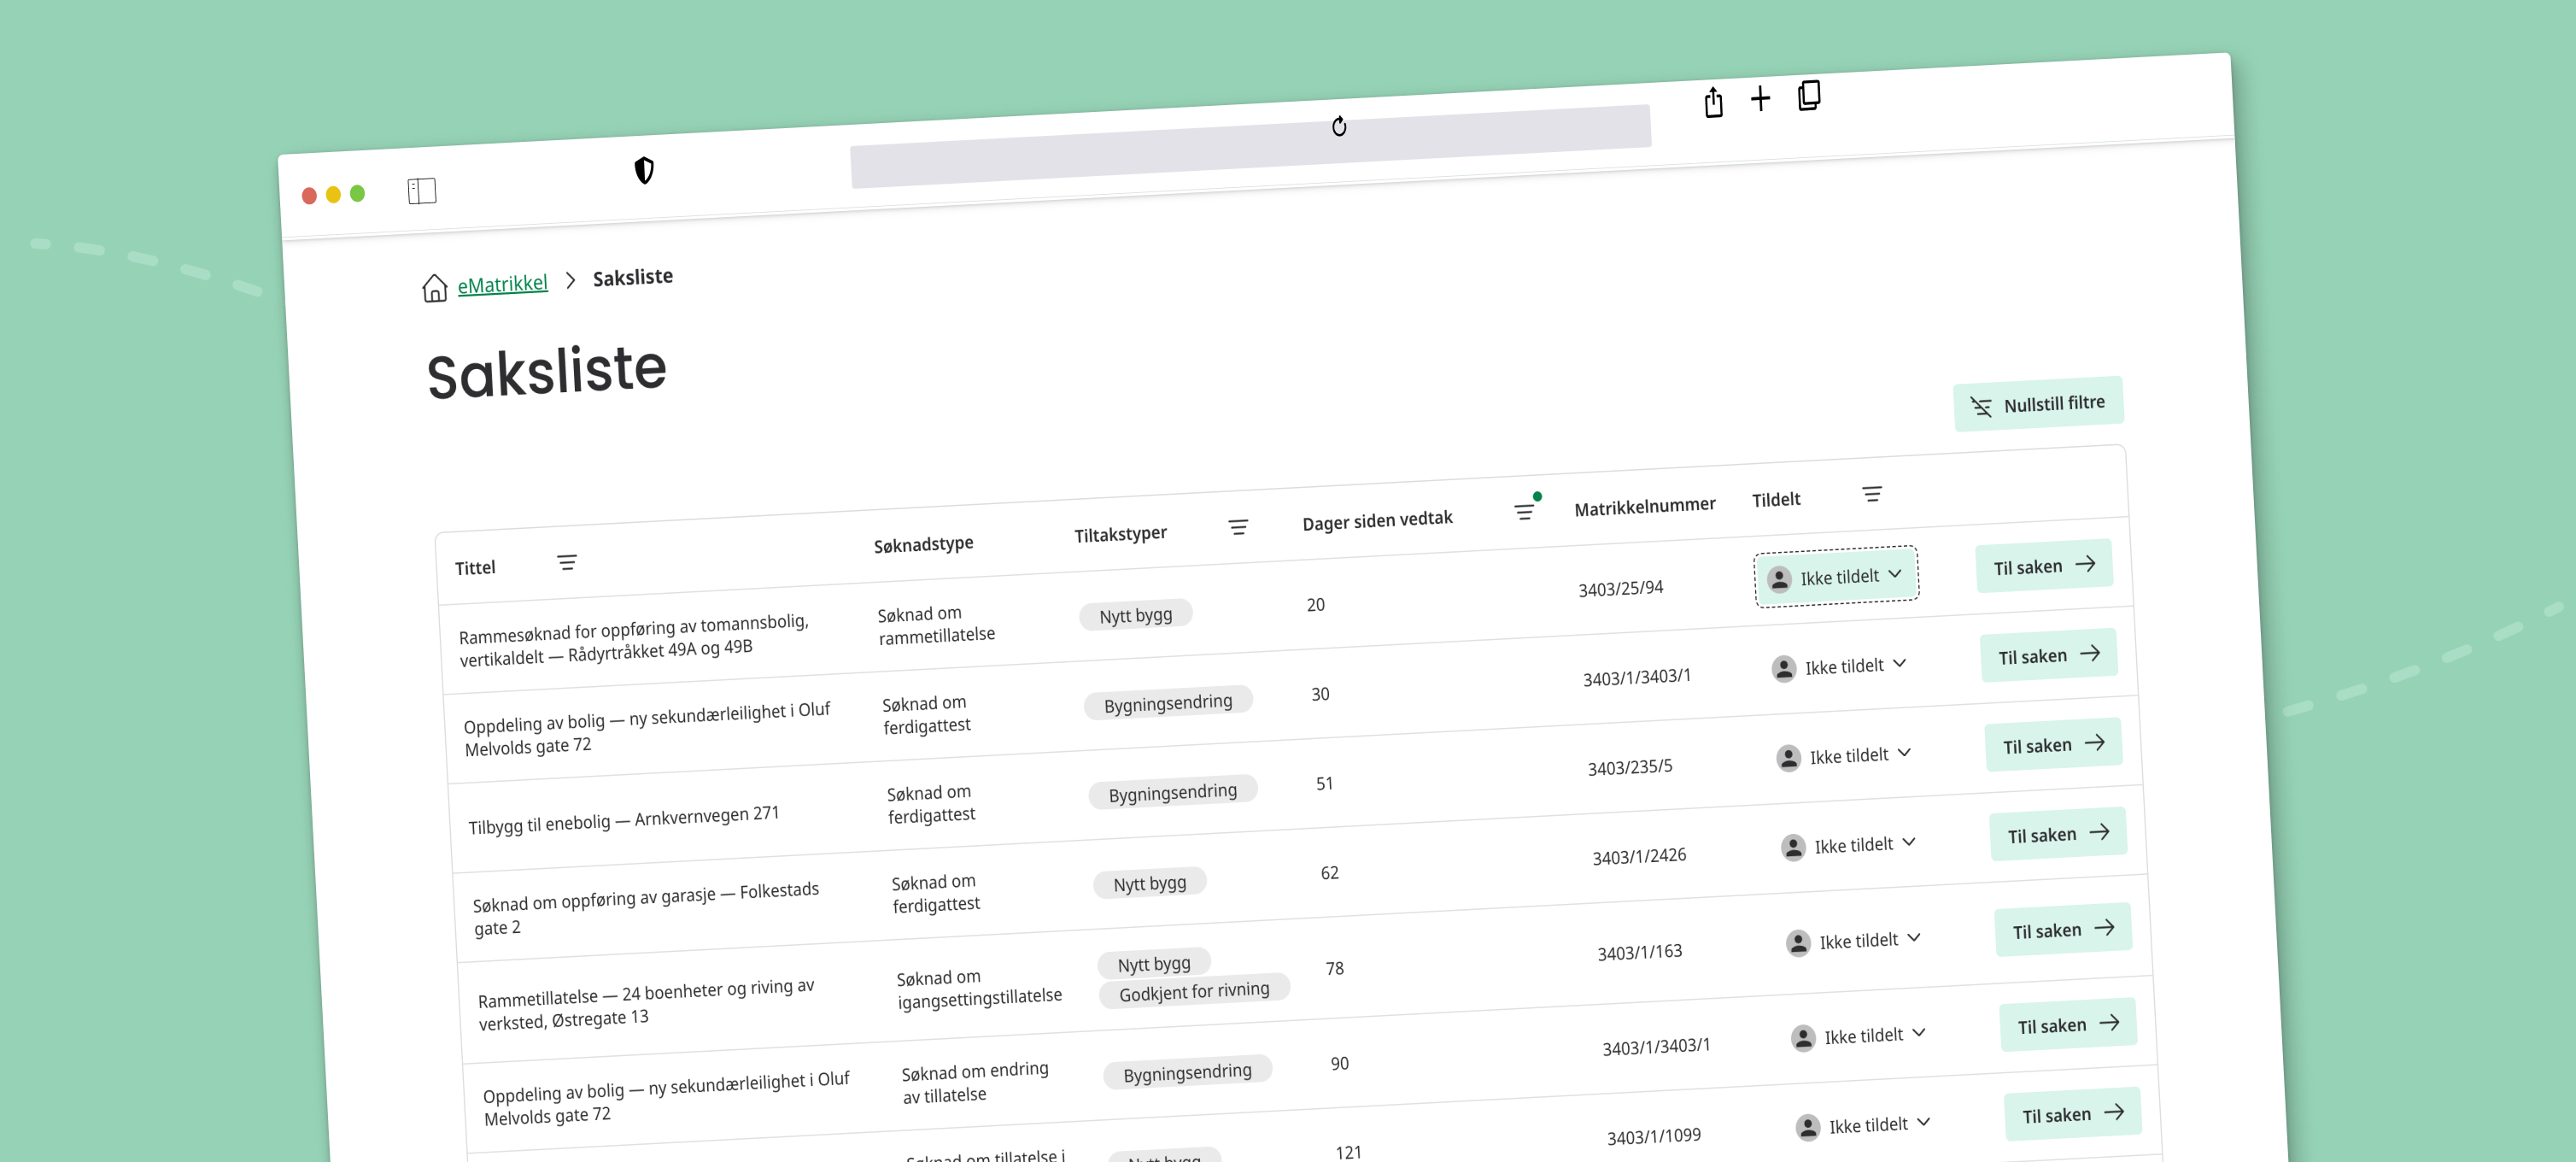
Task: Click Til saken for 3403/1/2426
Action: tap(2059, 834)
